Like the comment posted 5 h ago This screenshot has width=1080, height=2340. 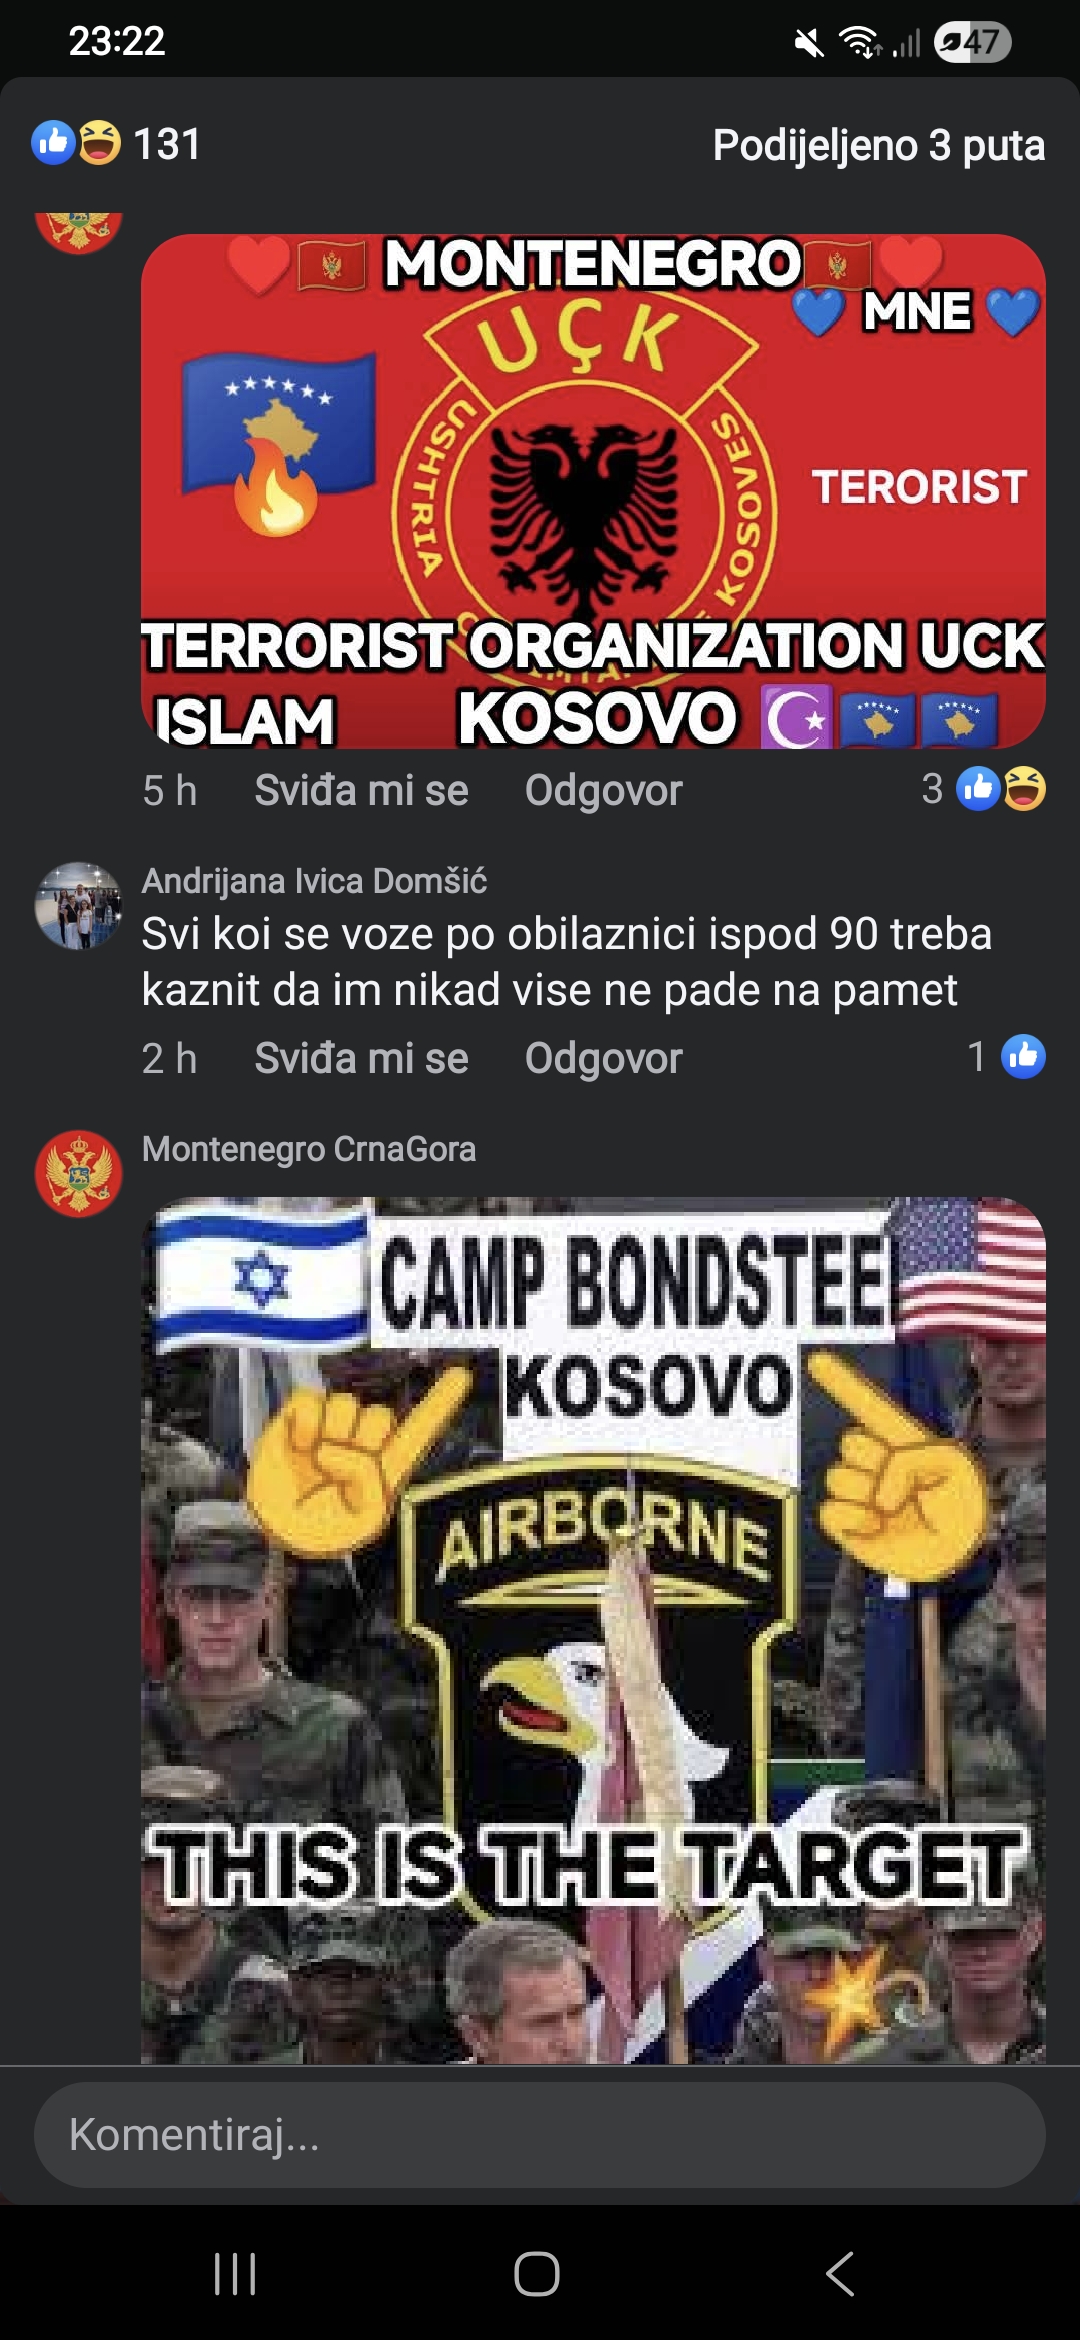coord(361,790)
